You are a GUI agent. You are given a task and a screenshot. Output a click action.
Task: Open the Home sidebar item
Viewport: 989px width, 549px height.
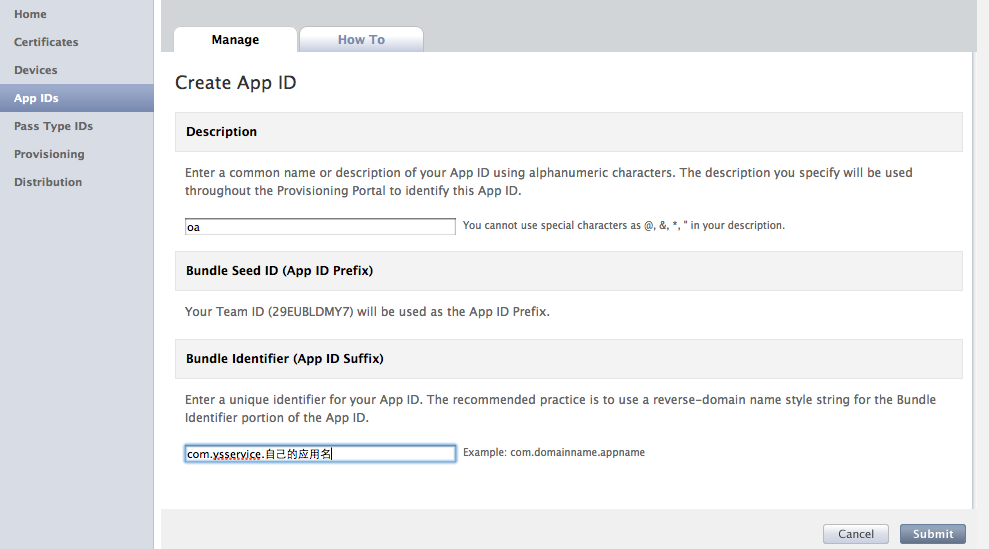(30, 14)
